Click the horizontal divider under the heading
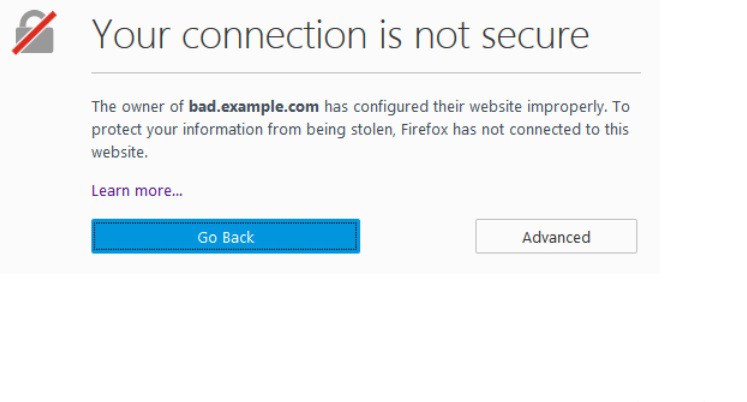This screenshot has height=402, width=747. [365, 73]
